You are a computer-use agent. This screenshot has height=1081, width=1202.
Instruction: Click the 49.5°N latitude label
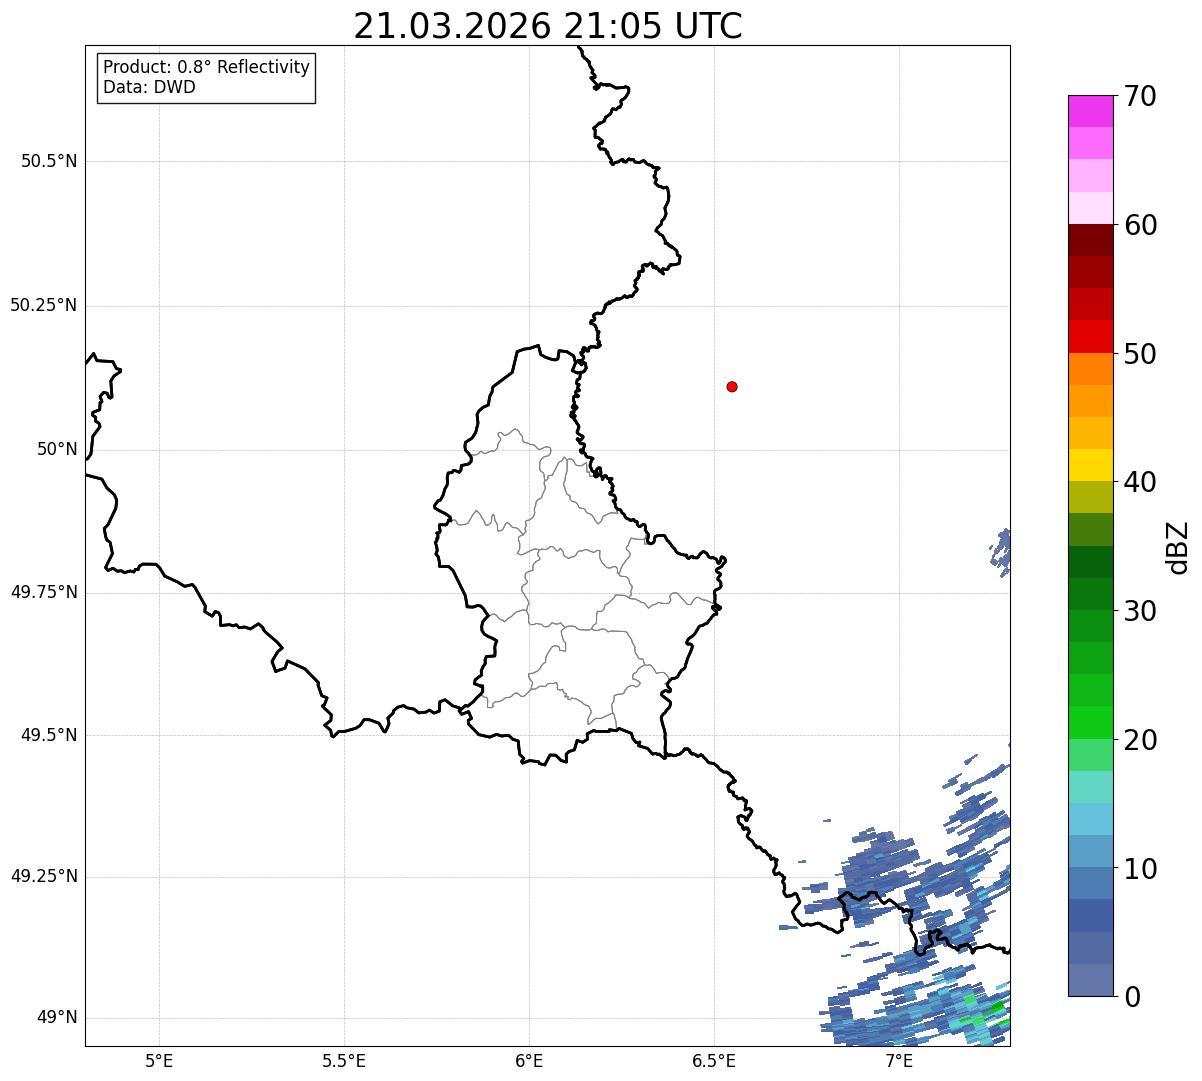[x=49, y=735]
